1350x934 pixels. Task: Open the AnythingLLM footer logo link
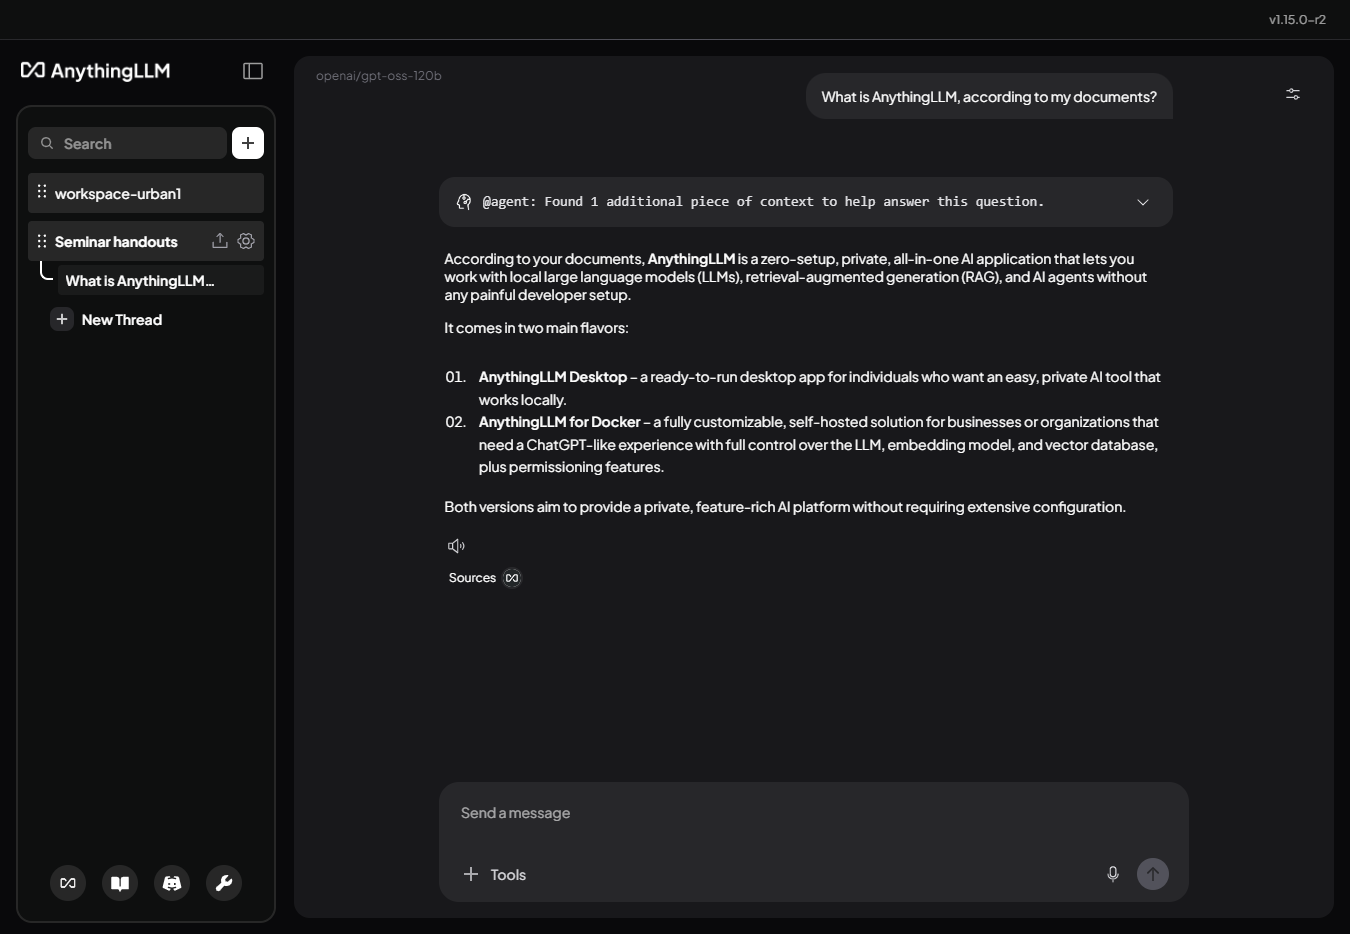pyautogui.click(x=68, y=883)
